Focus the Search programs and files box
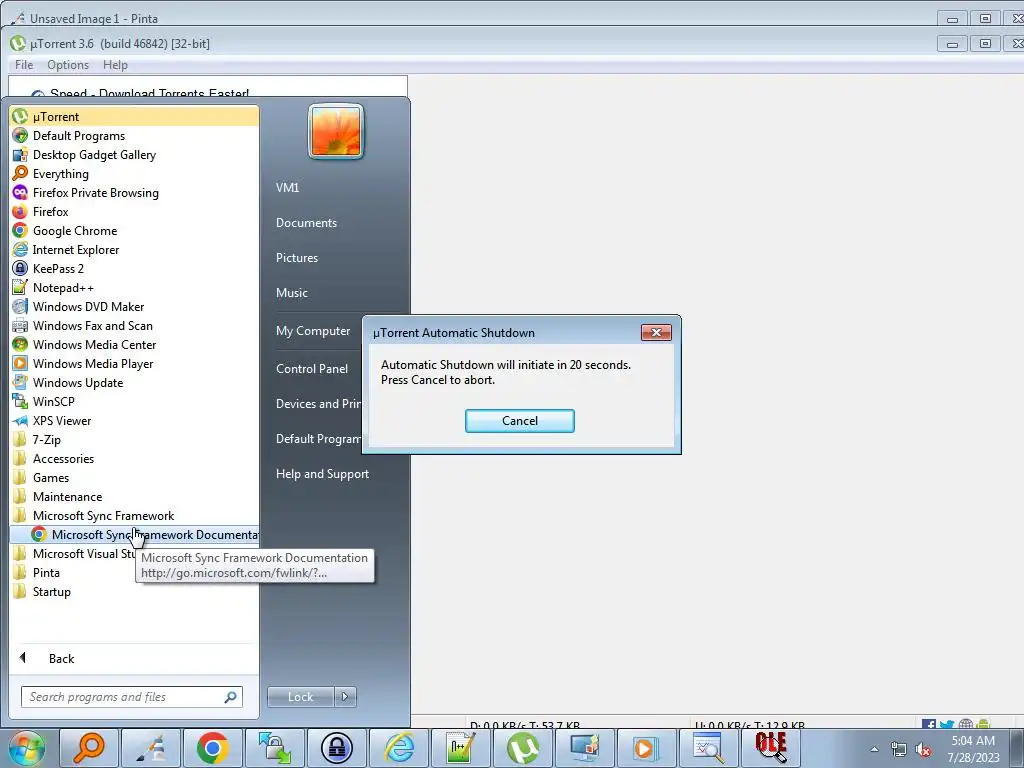Viewport: 1024px width, 768px height. pyautogui.click(x=132, y=697)
